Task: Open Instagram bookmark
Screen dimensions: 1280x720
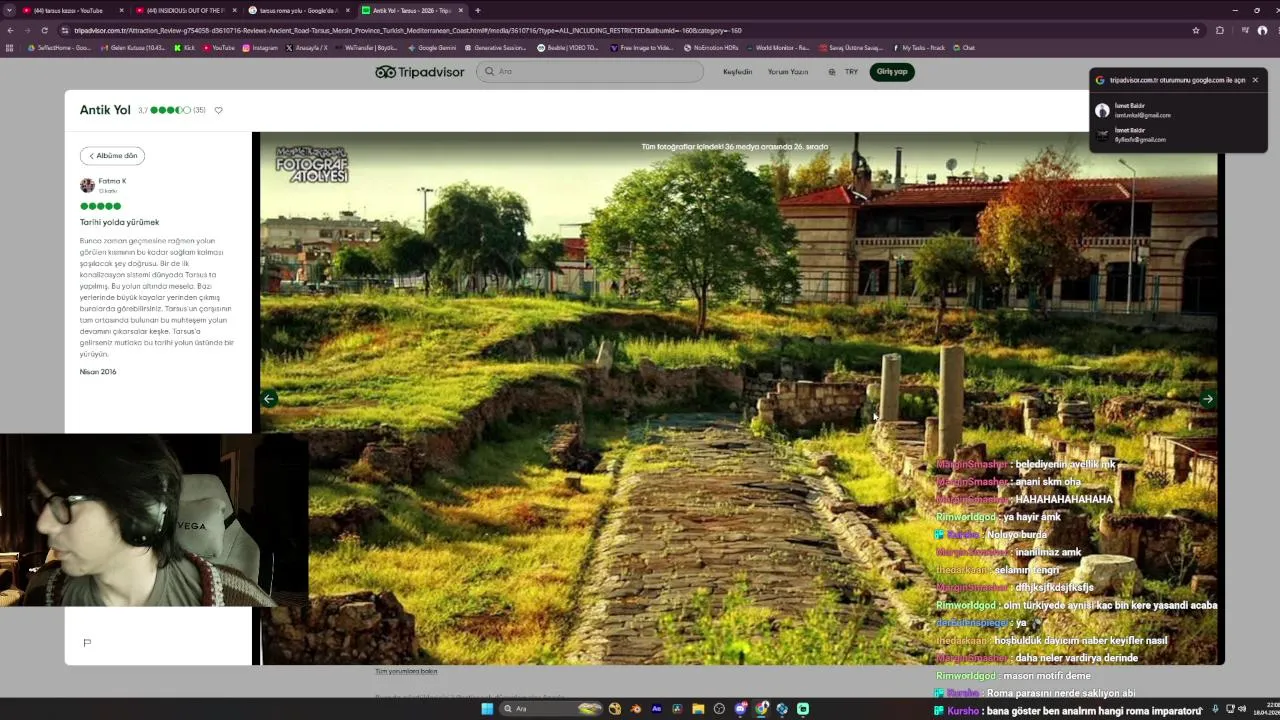Action: click(260, 48)
